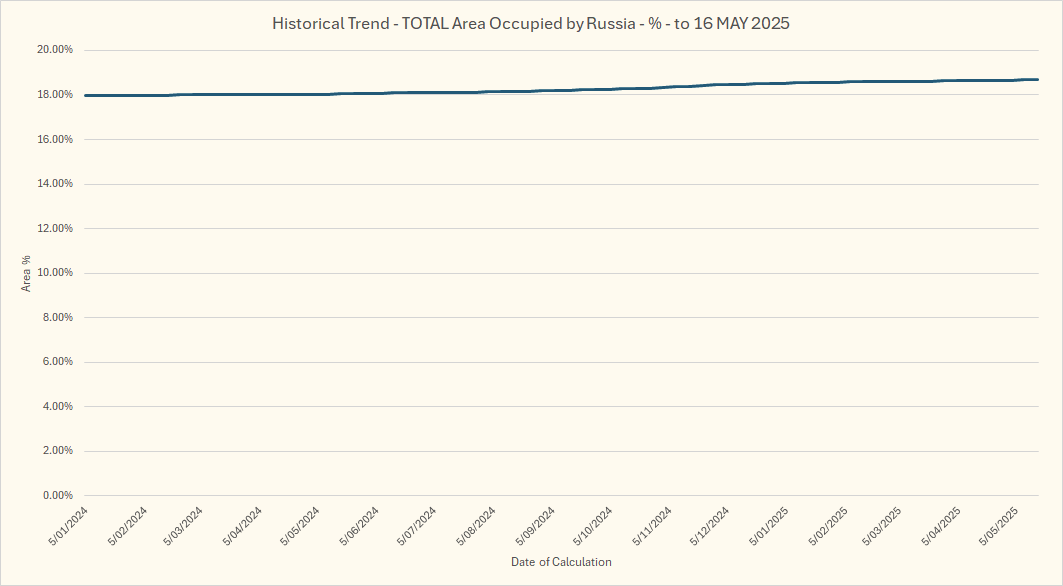Select the 6.00% y-axis label
The width and height of the screenshot is (1063, 586).
coord(54,362)
